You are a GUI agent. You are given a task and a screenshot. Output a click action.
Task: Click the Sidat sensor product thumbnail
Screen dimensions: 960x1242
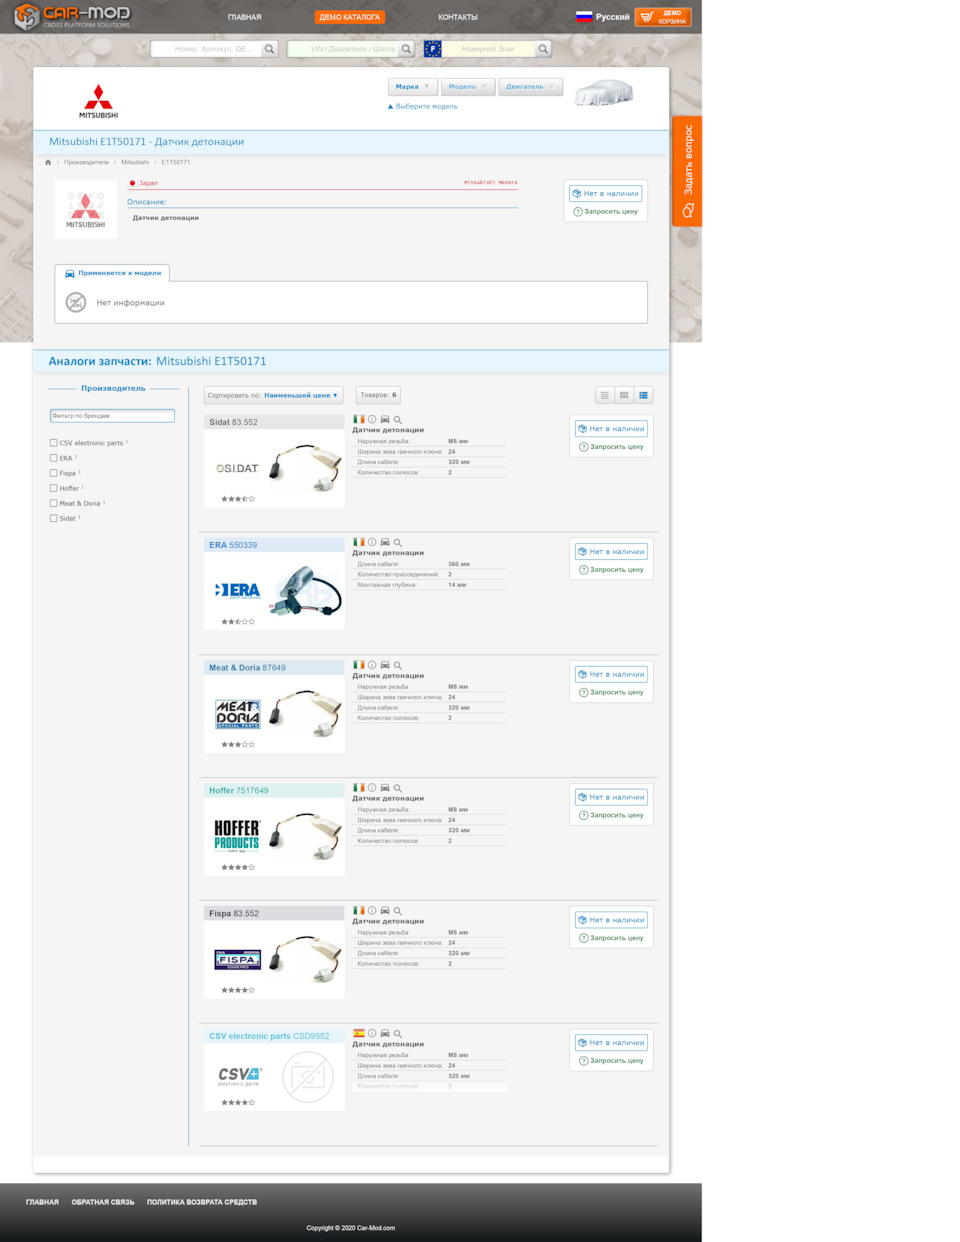click(x=306, y=468)
